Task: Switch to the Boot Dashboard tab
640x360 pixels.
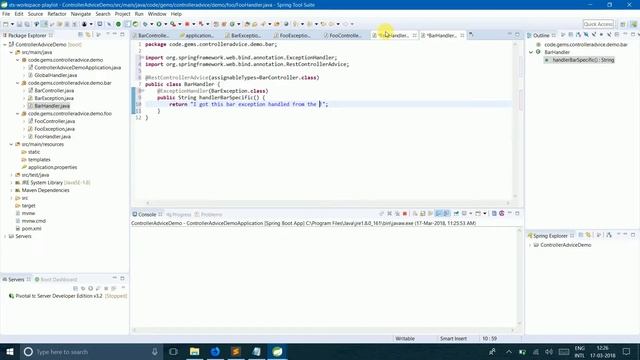Action: point(56,280)
